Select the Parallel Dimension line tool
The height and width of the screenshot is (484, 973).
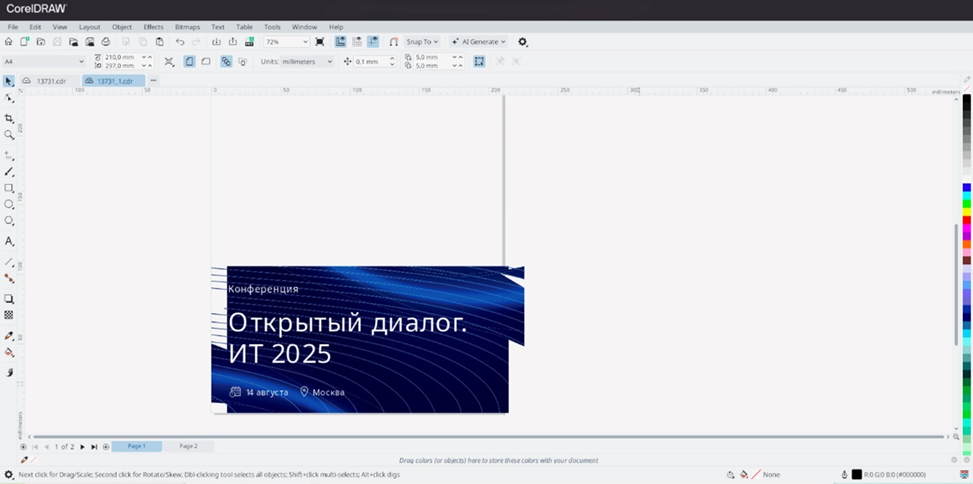[9, 262]
